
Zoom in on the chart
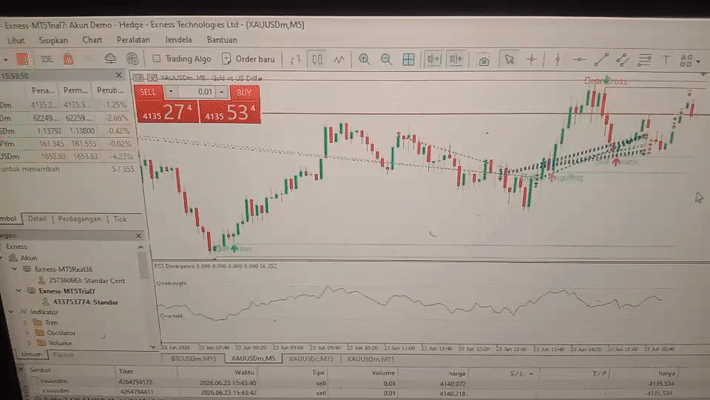[x=364, y=59]
